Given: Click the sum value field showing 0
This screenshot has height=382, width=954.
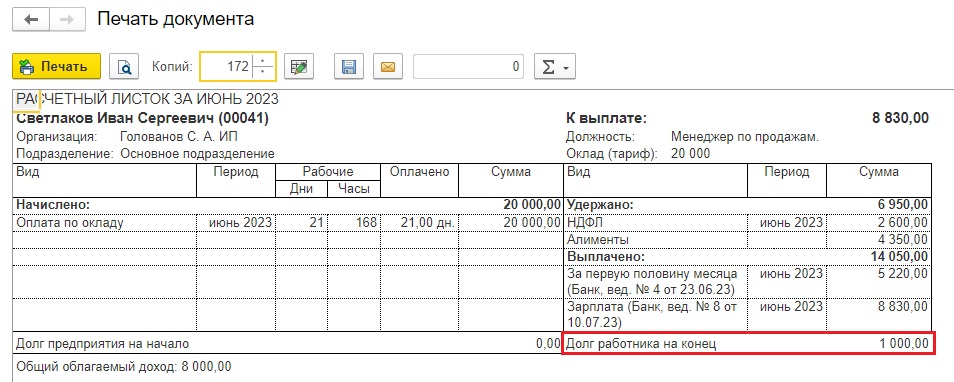Looking at the screenshot, I should pos(468,66).
